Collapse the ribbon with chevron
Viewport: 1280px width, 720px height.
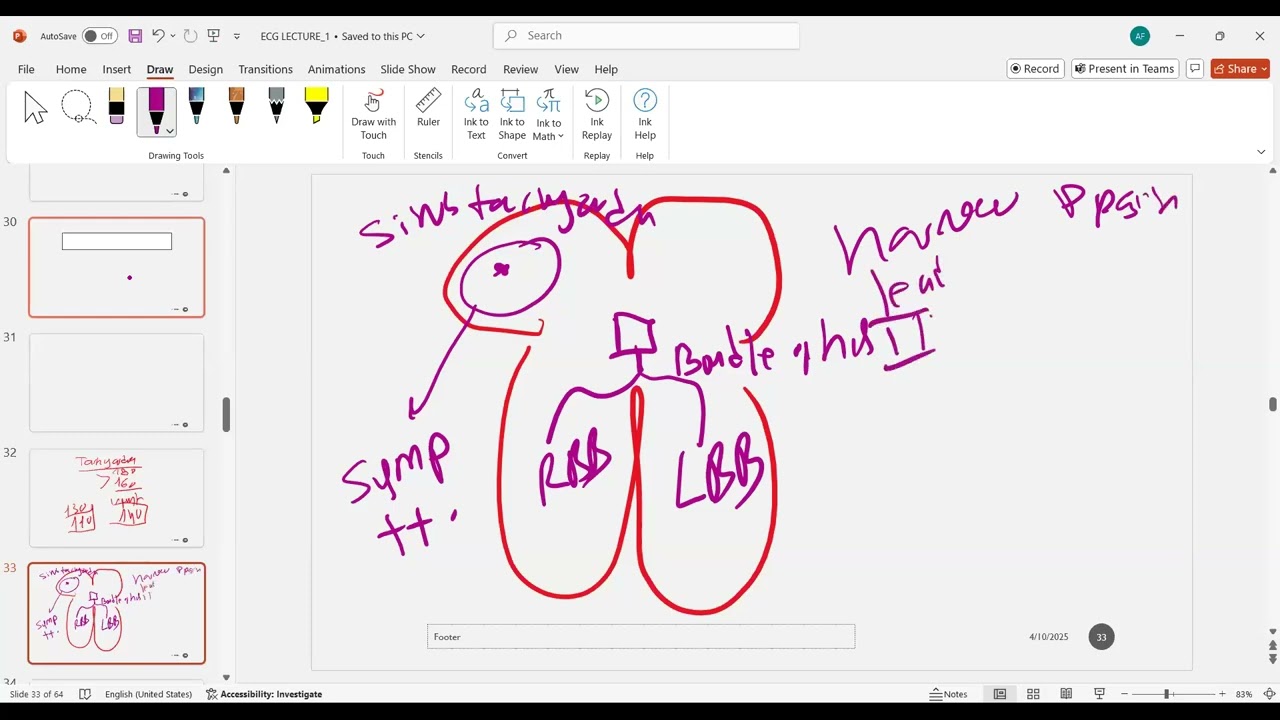(1261, 152)
